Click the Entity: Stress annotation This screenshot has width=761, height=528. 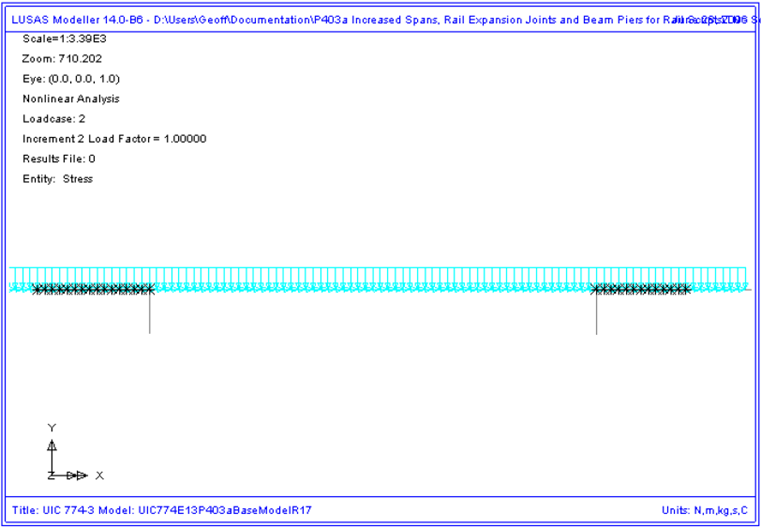pyautogui.click(x=57, y=178)
